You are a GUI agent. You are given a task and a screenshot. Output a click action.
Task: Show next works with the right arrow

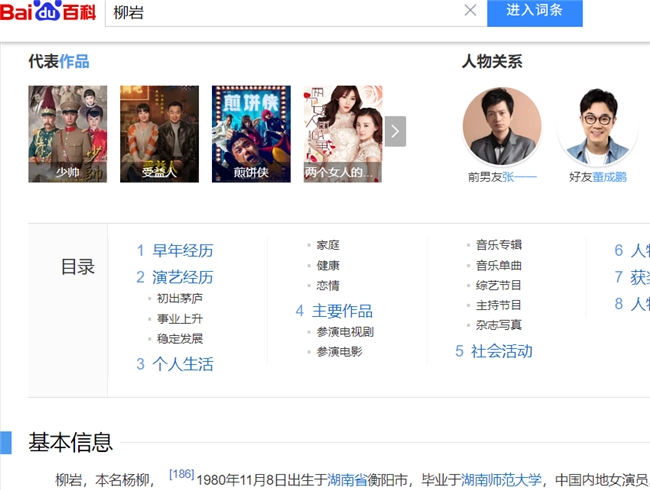396,131
